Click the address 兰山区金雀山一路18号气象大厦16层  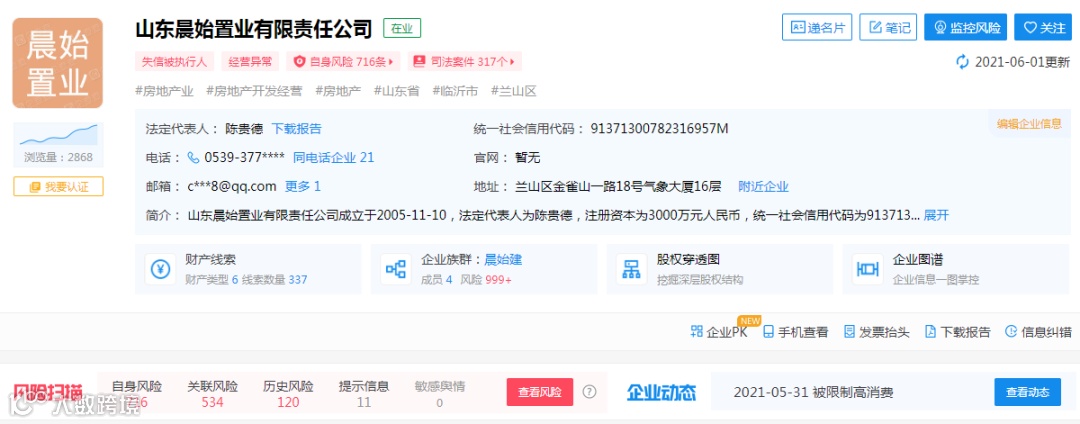(618, 187)
